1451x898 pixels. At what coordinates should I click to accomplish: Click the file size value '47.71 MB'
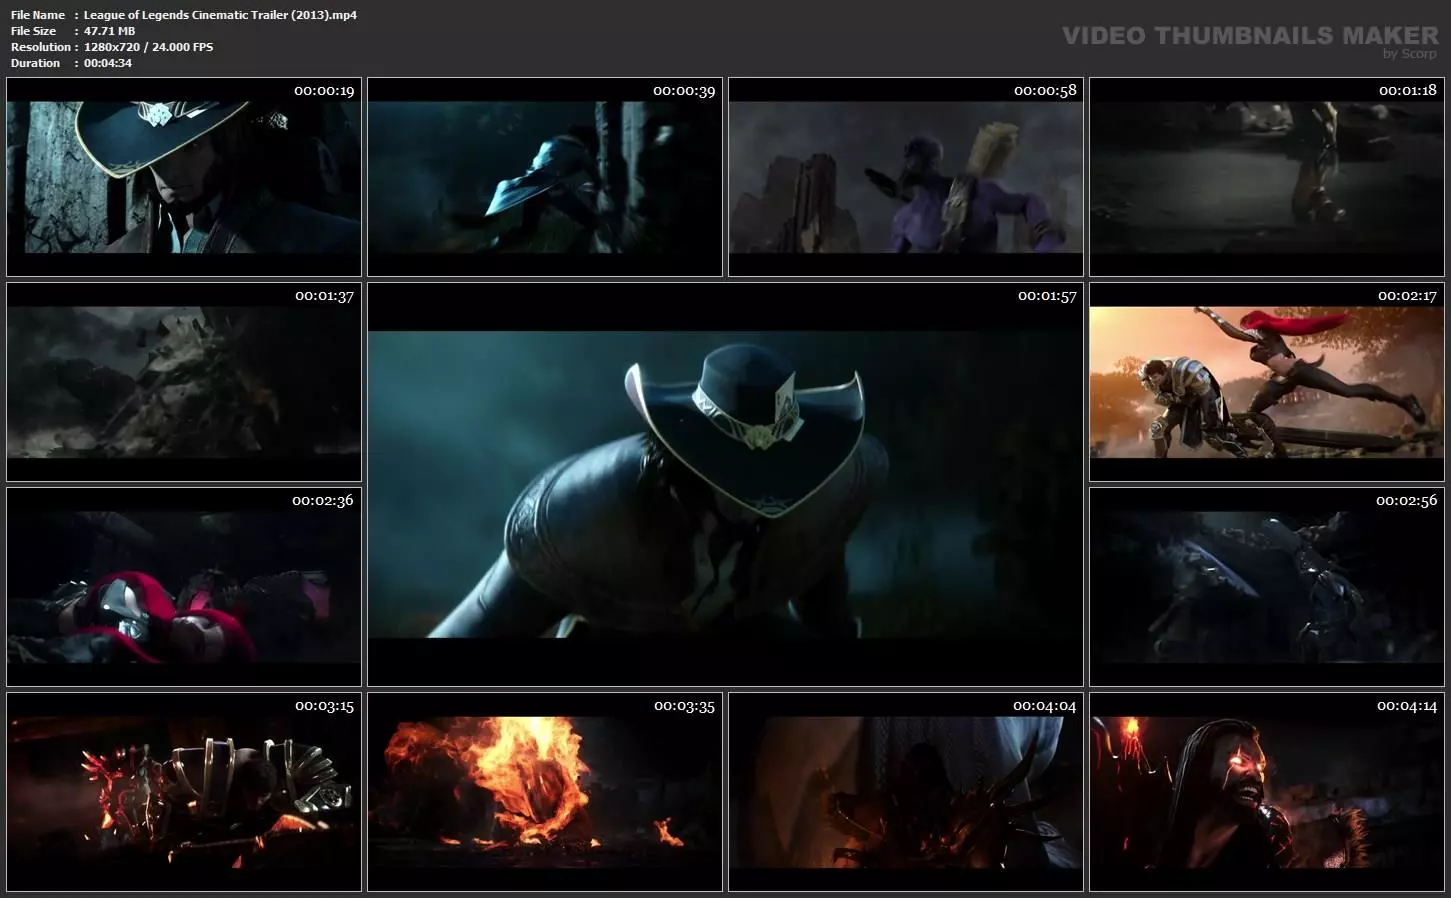(x=109, y=31)
